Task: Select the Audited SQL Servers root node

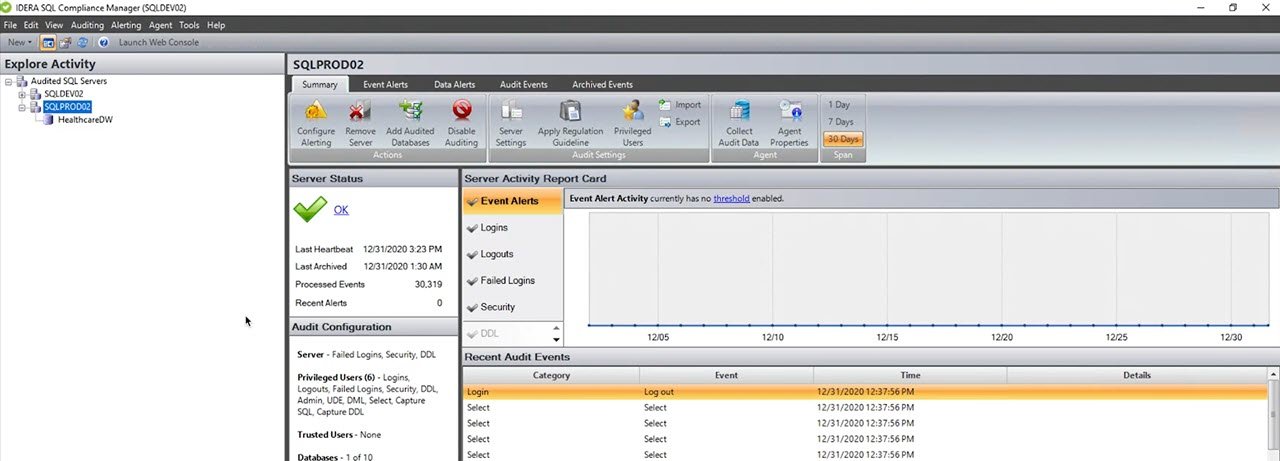Action: click(x=68, y=81)
